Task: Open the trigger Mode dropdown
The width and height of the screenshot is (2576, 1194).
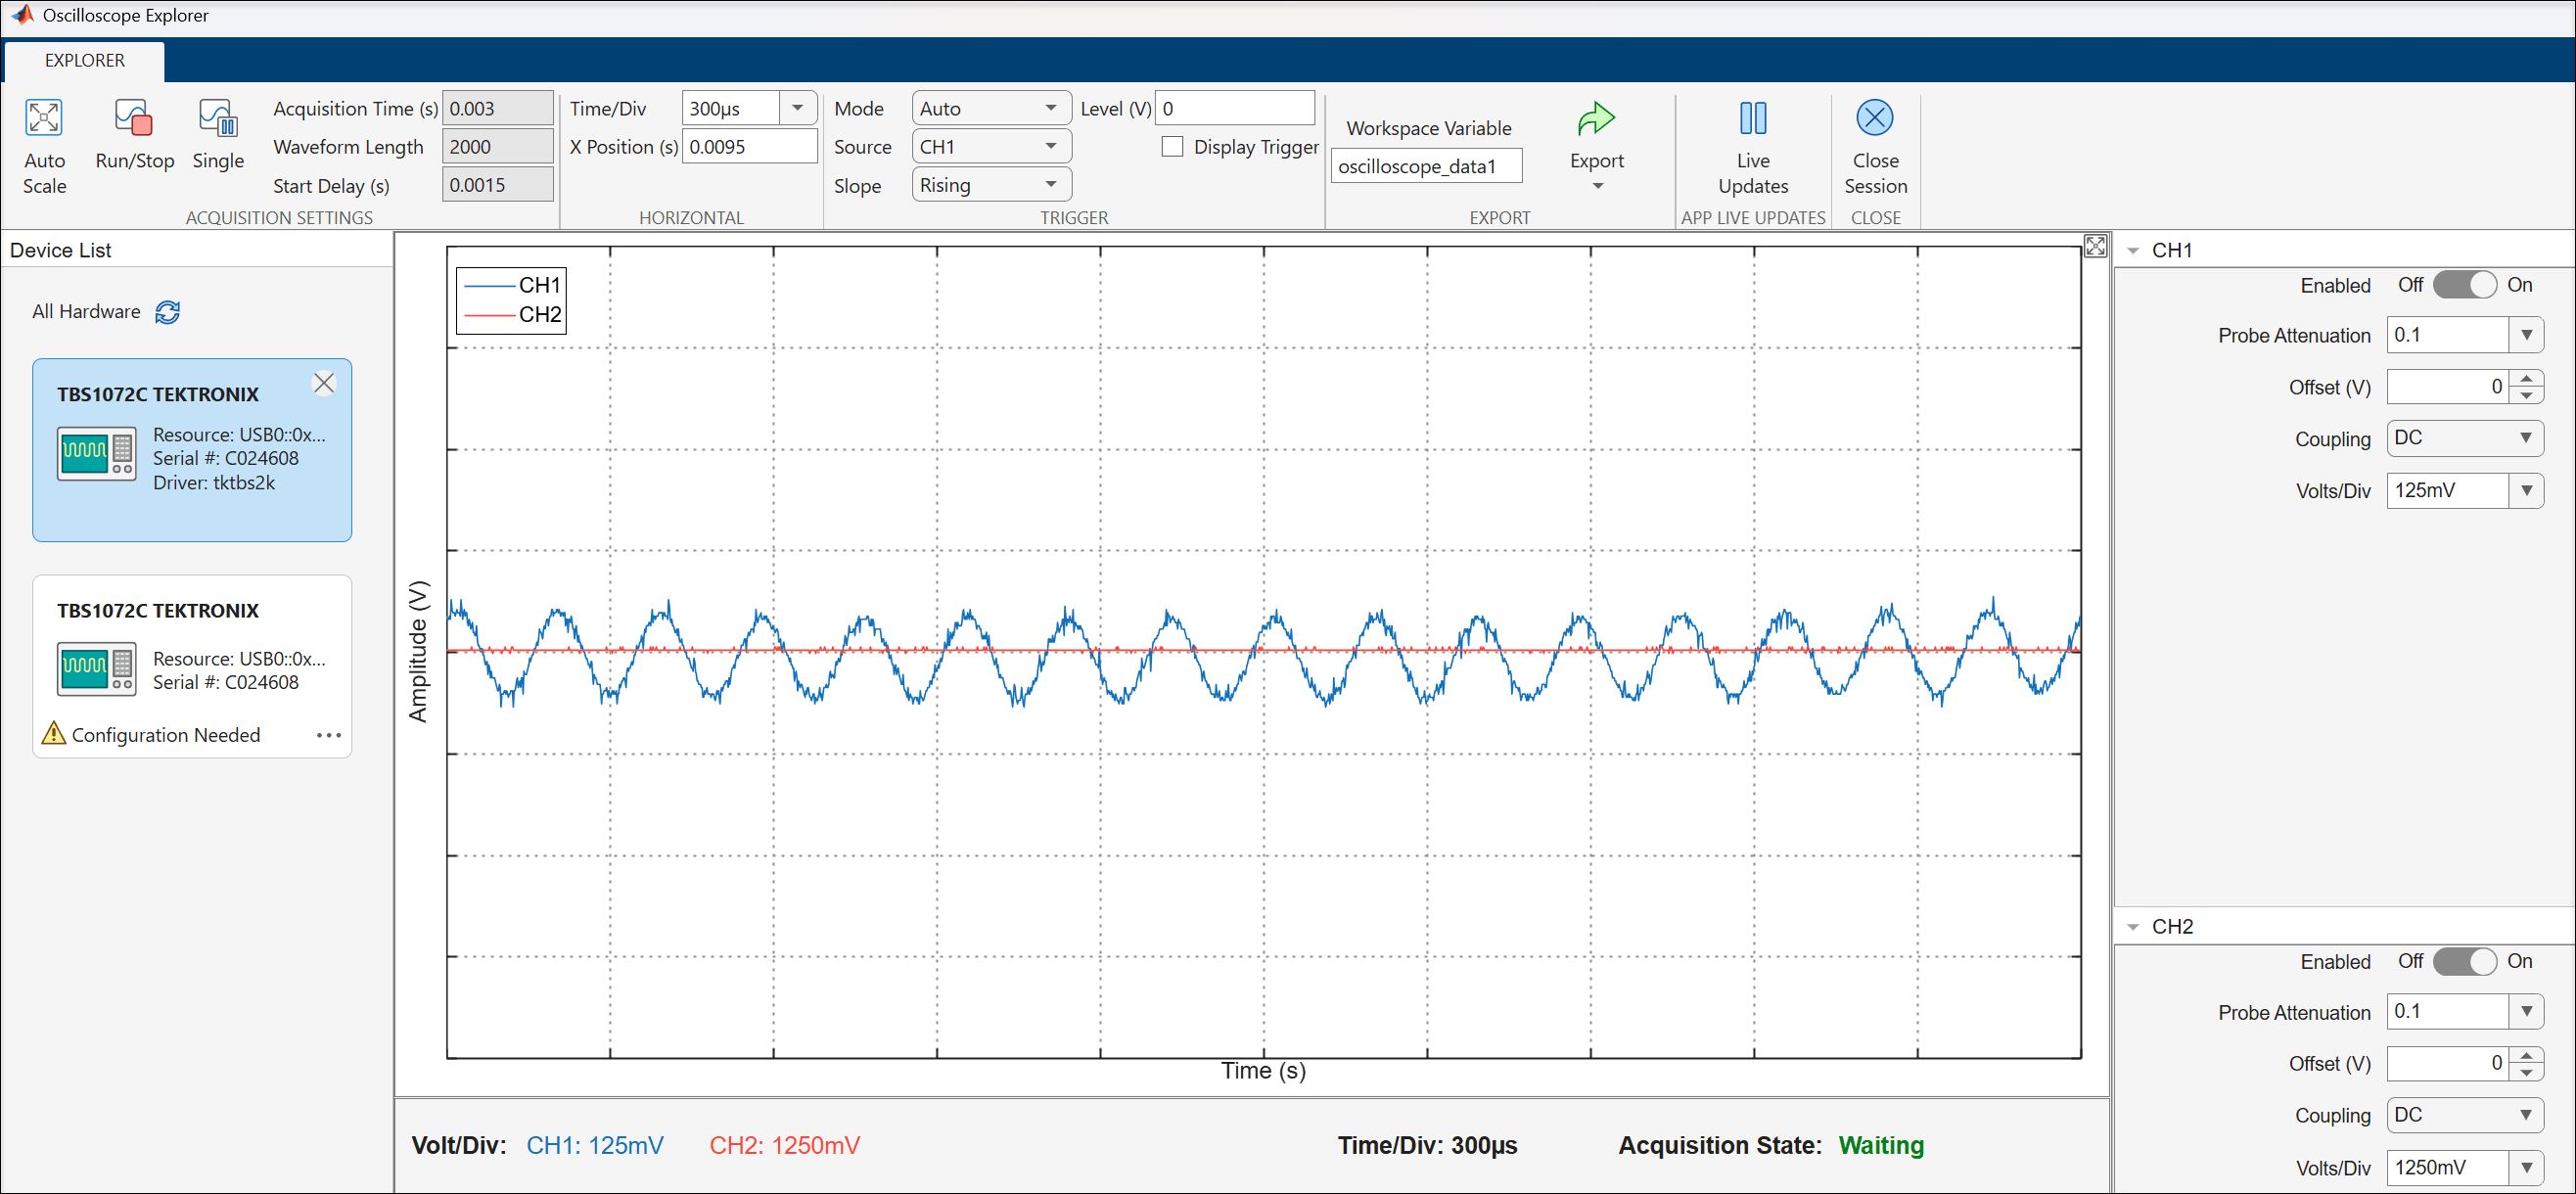Action: click(x=990, y=108)
